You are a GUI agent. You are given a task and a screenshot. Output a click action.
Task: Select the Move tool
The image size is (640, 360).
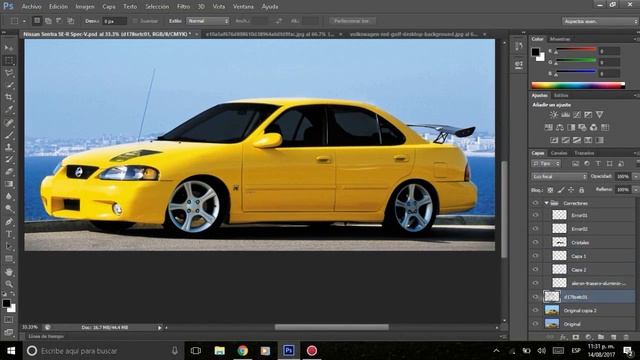pos(9,48)
